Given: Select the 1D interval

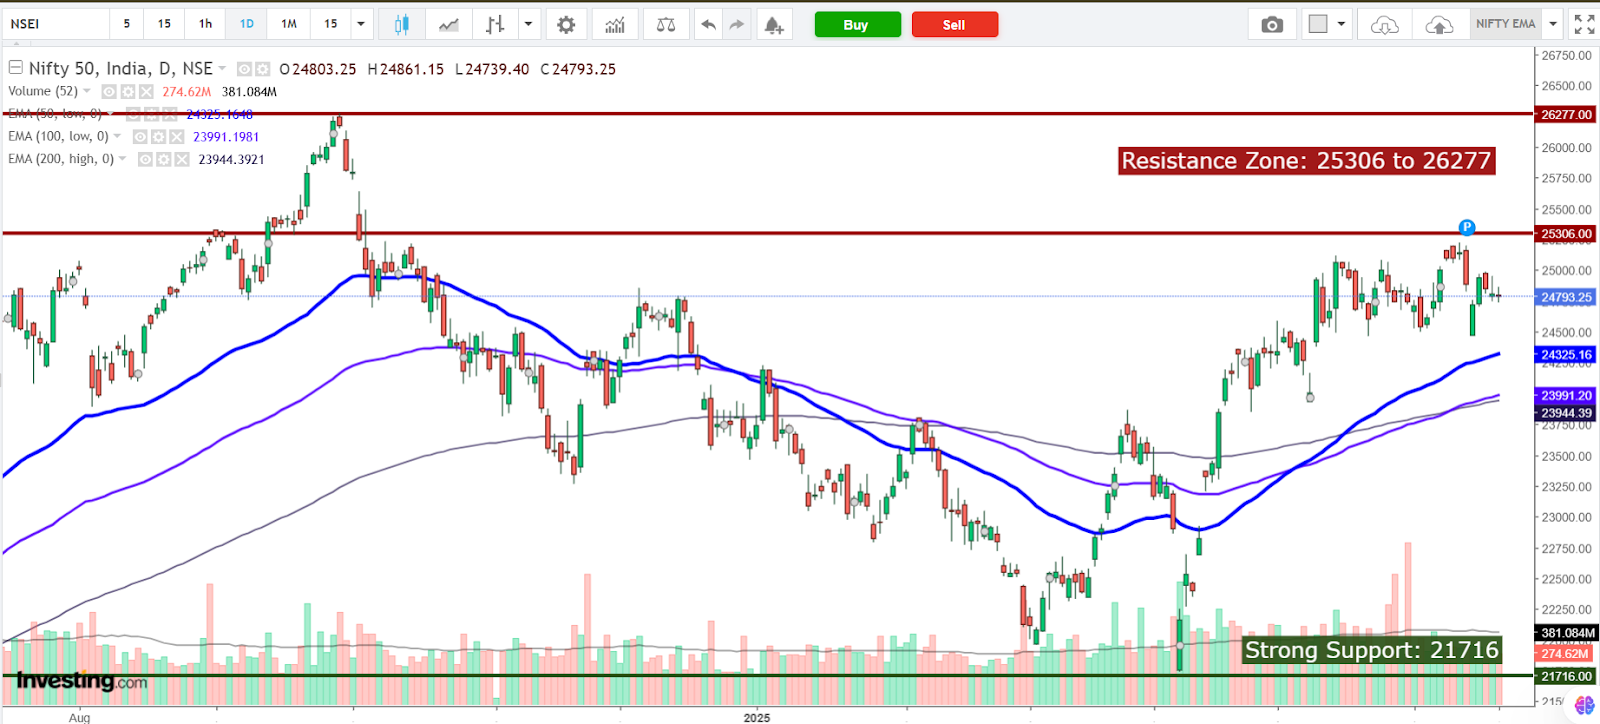Looking at the screenshot, I should pos(247,24).
